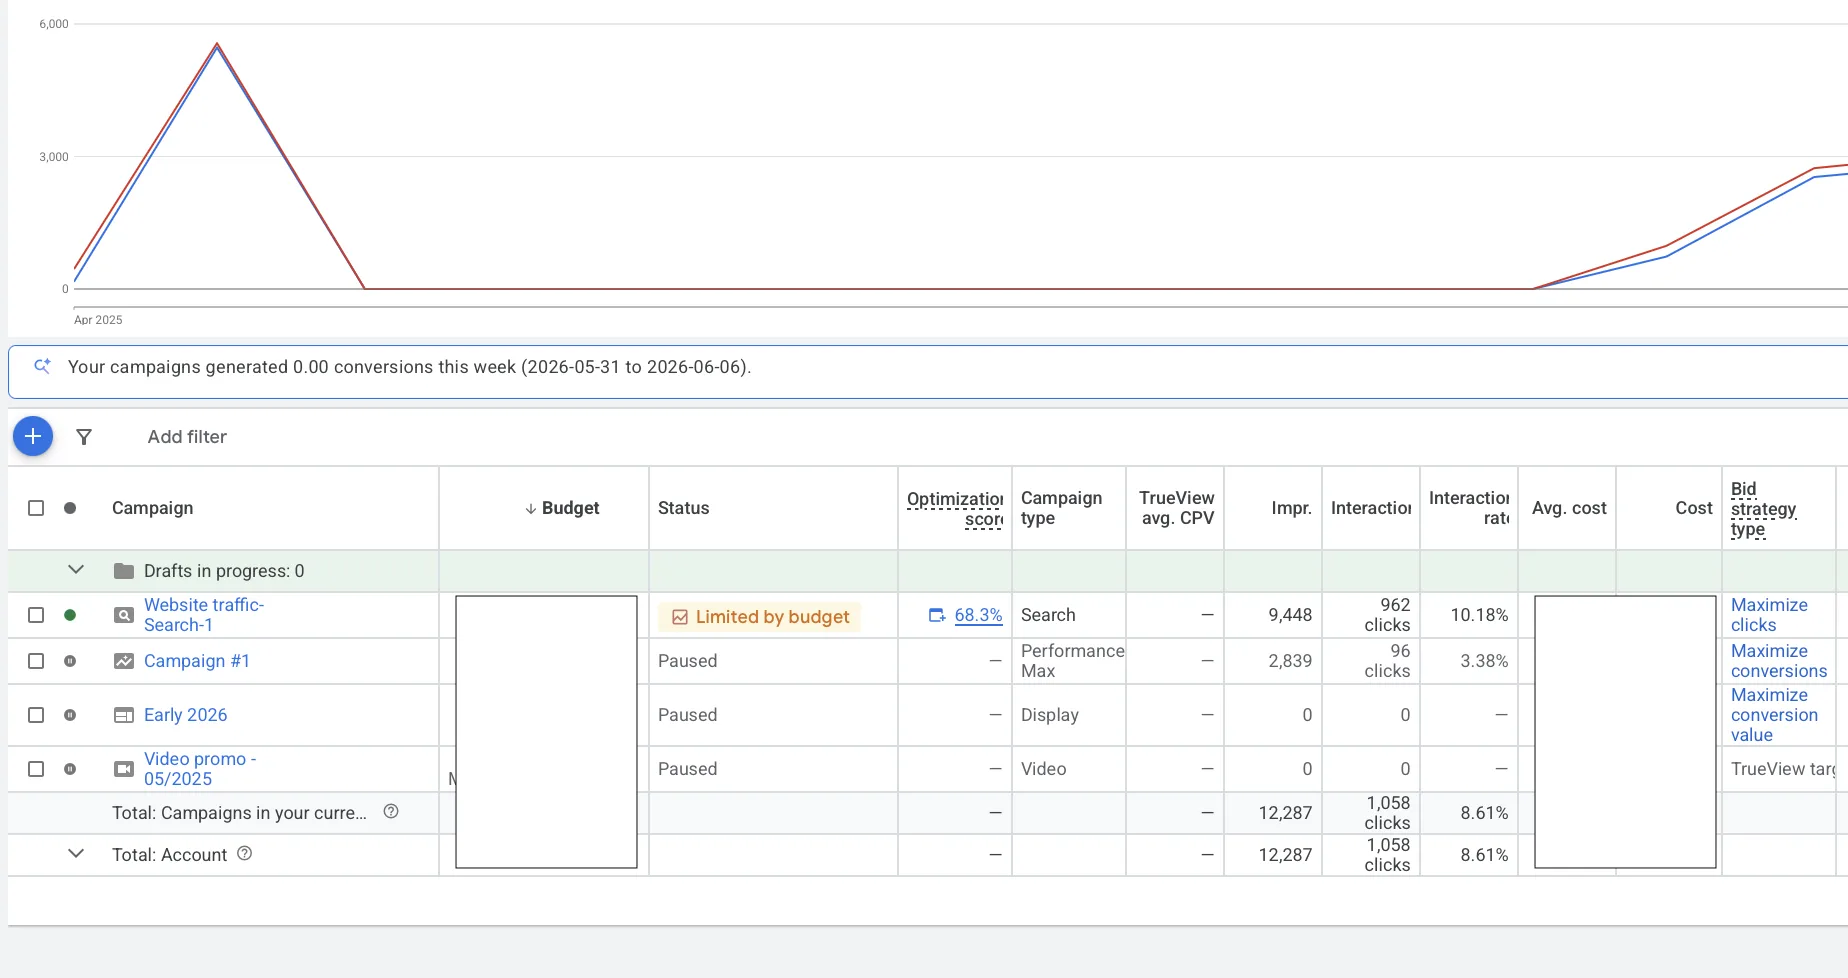Open the Video promo - 05/2025 campaign
Screen dimensions: 1848x978
tap(200, 769)
